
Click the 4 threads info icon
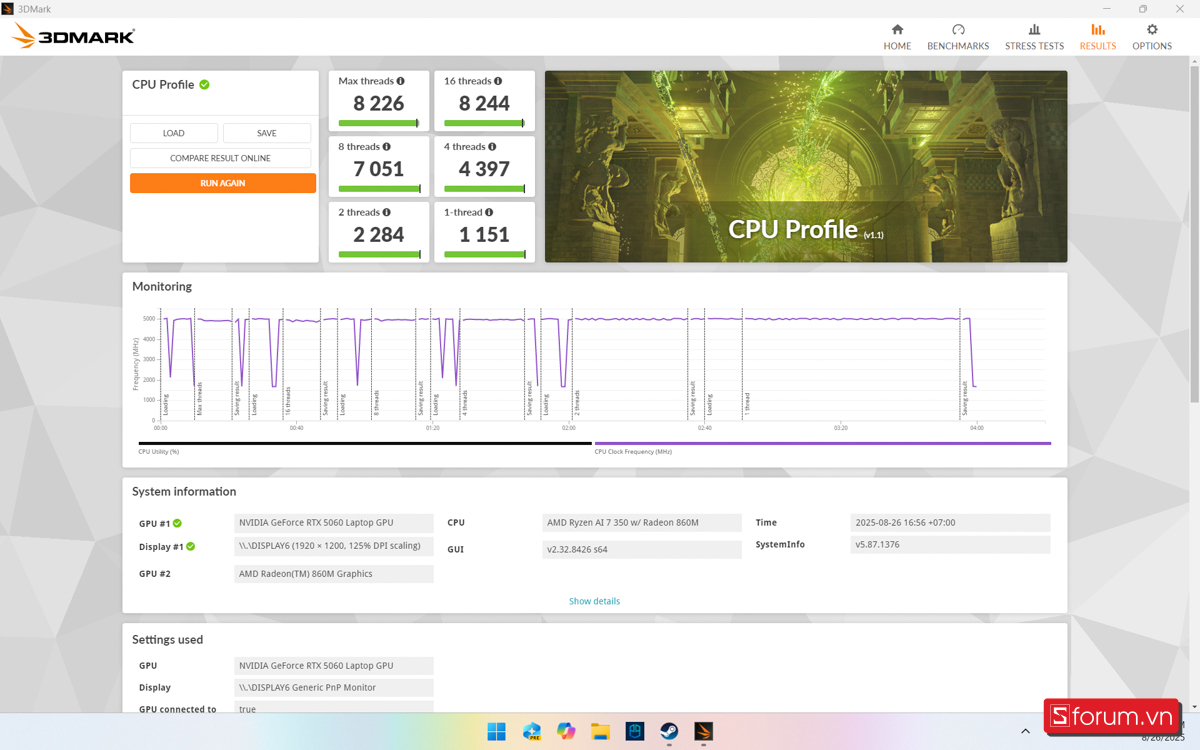492,147
